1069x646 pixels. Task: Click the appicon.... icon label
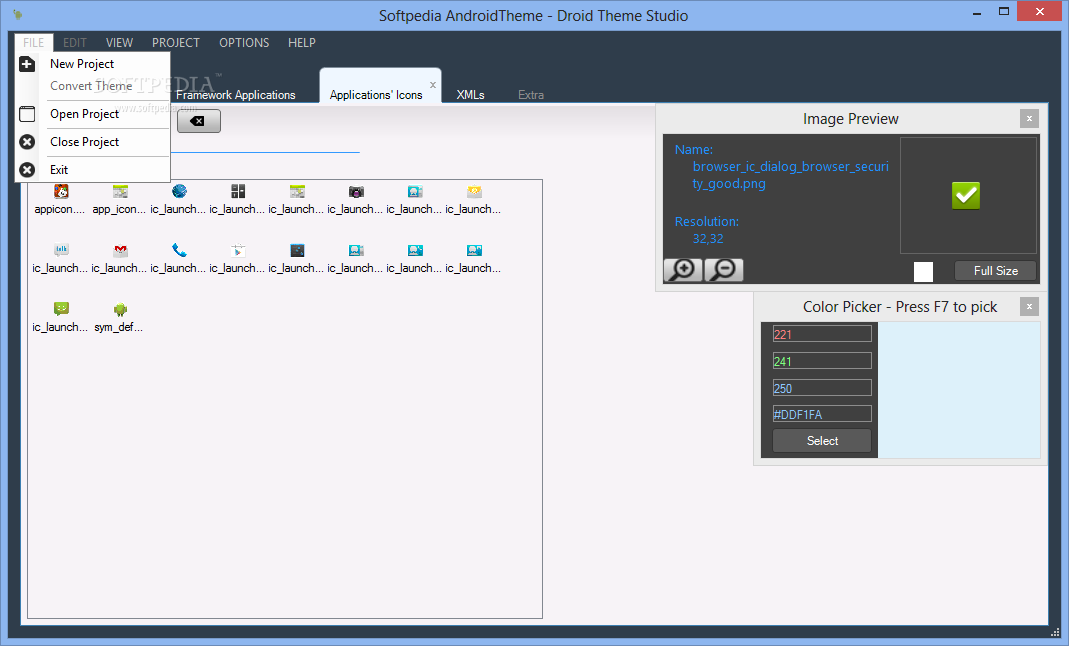point(60,209)
